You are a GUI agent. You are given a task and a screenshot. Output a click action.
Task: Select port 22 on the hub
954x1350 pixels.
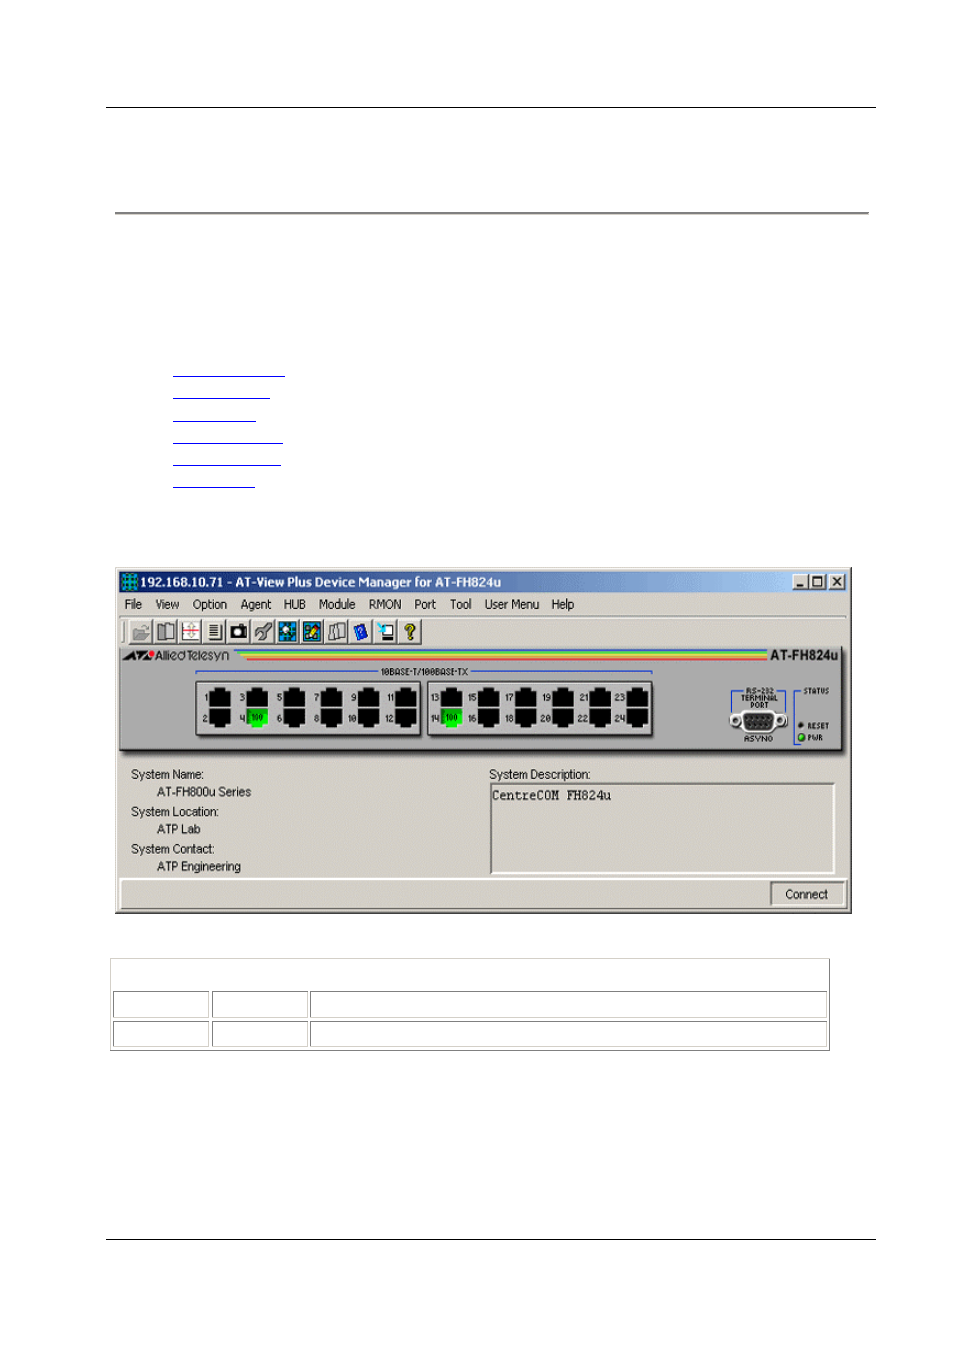point(599,717)
